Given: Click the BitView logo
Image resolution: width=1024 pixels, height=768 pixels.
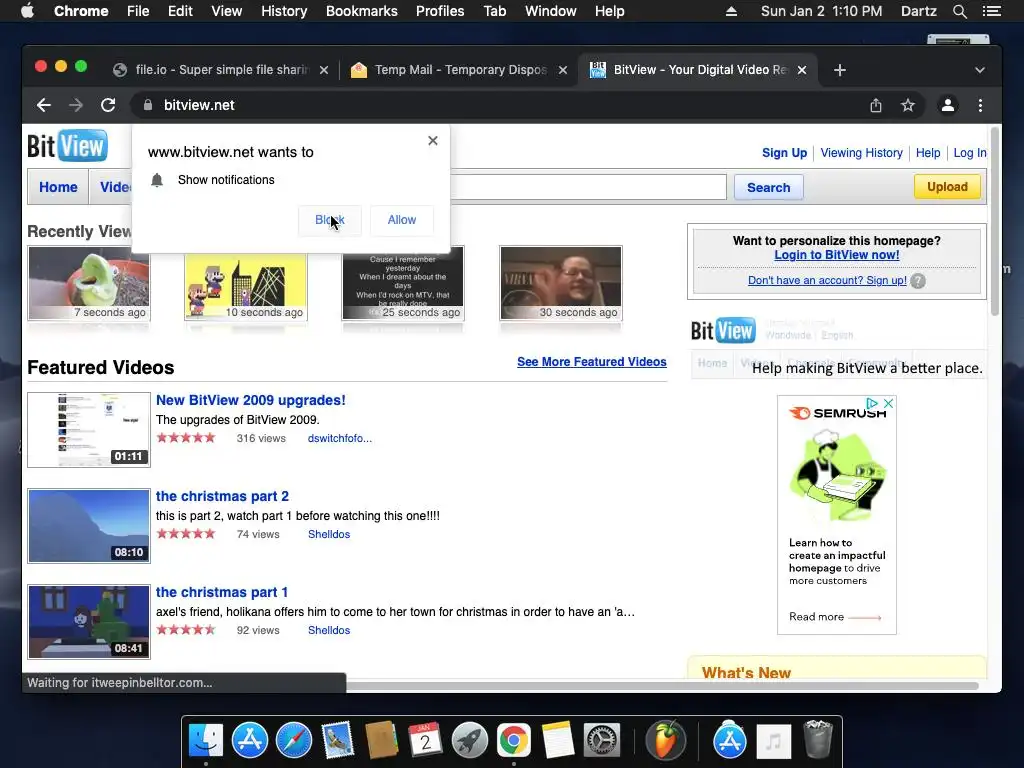Looking at the screenshot, I should click(x=67, y=146).
